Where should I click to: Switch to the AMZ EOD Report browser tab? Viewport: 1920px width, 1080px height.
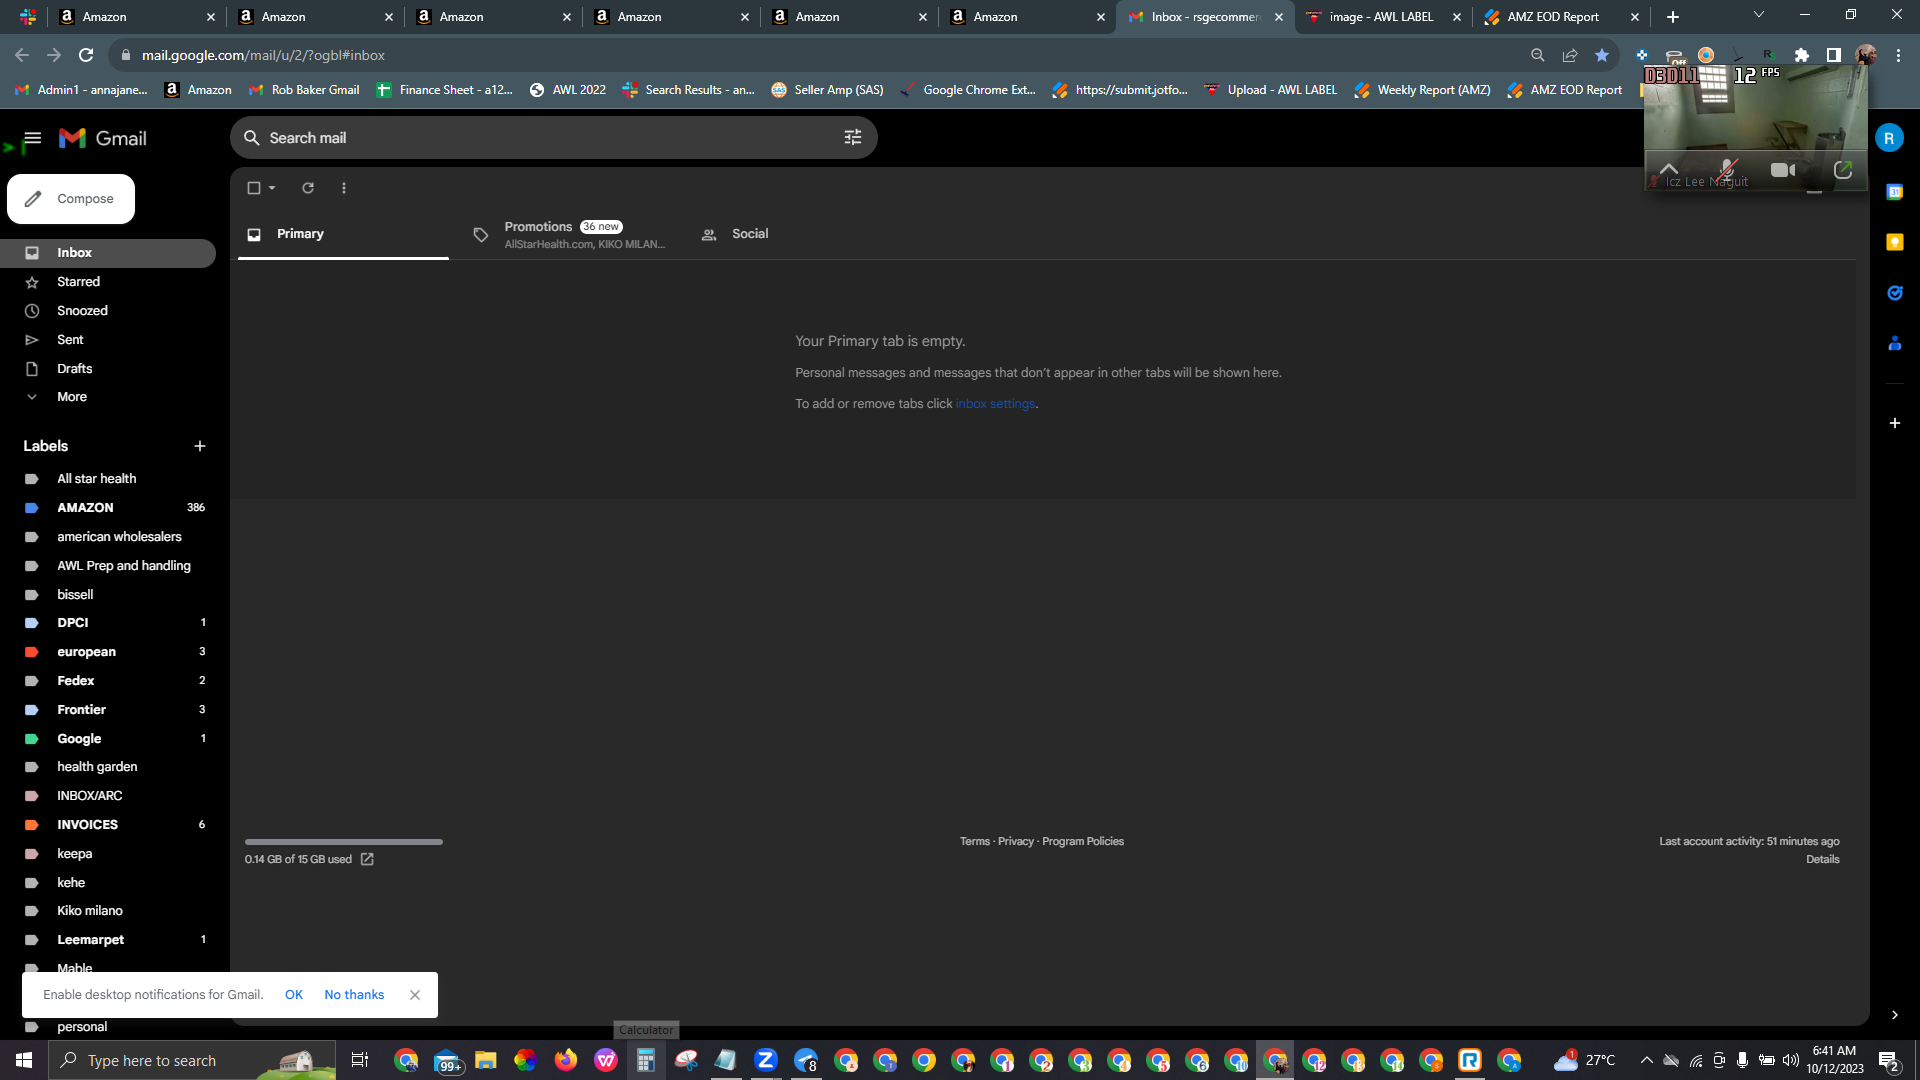(1563, 17)
